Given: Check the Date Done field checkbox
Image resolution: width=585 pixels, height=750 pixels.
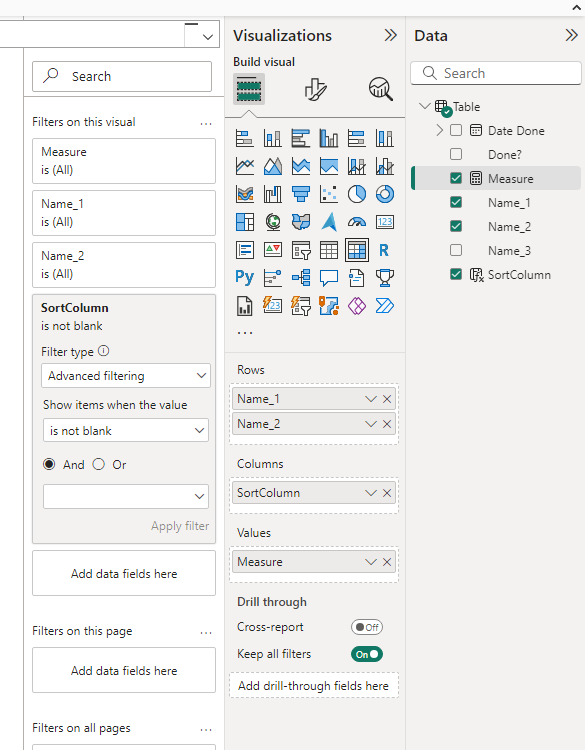Looking at the screenshot, I should coord(456,130).
